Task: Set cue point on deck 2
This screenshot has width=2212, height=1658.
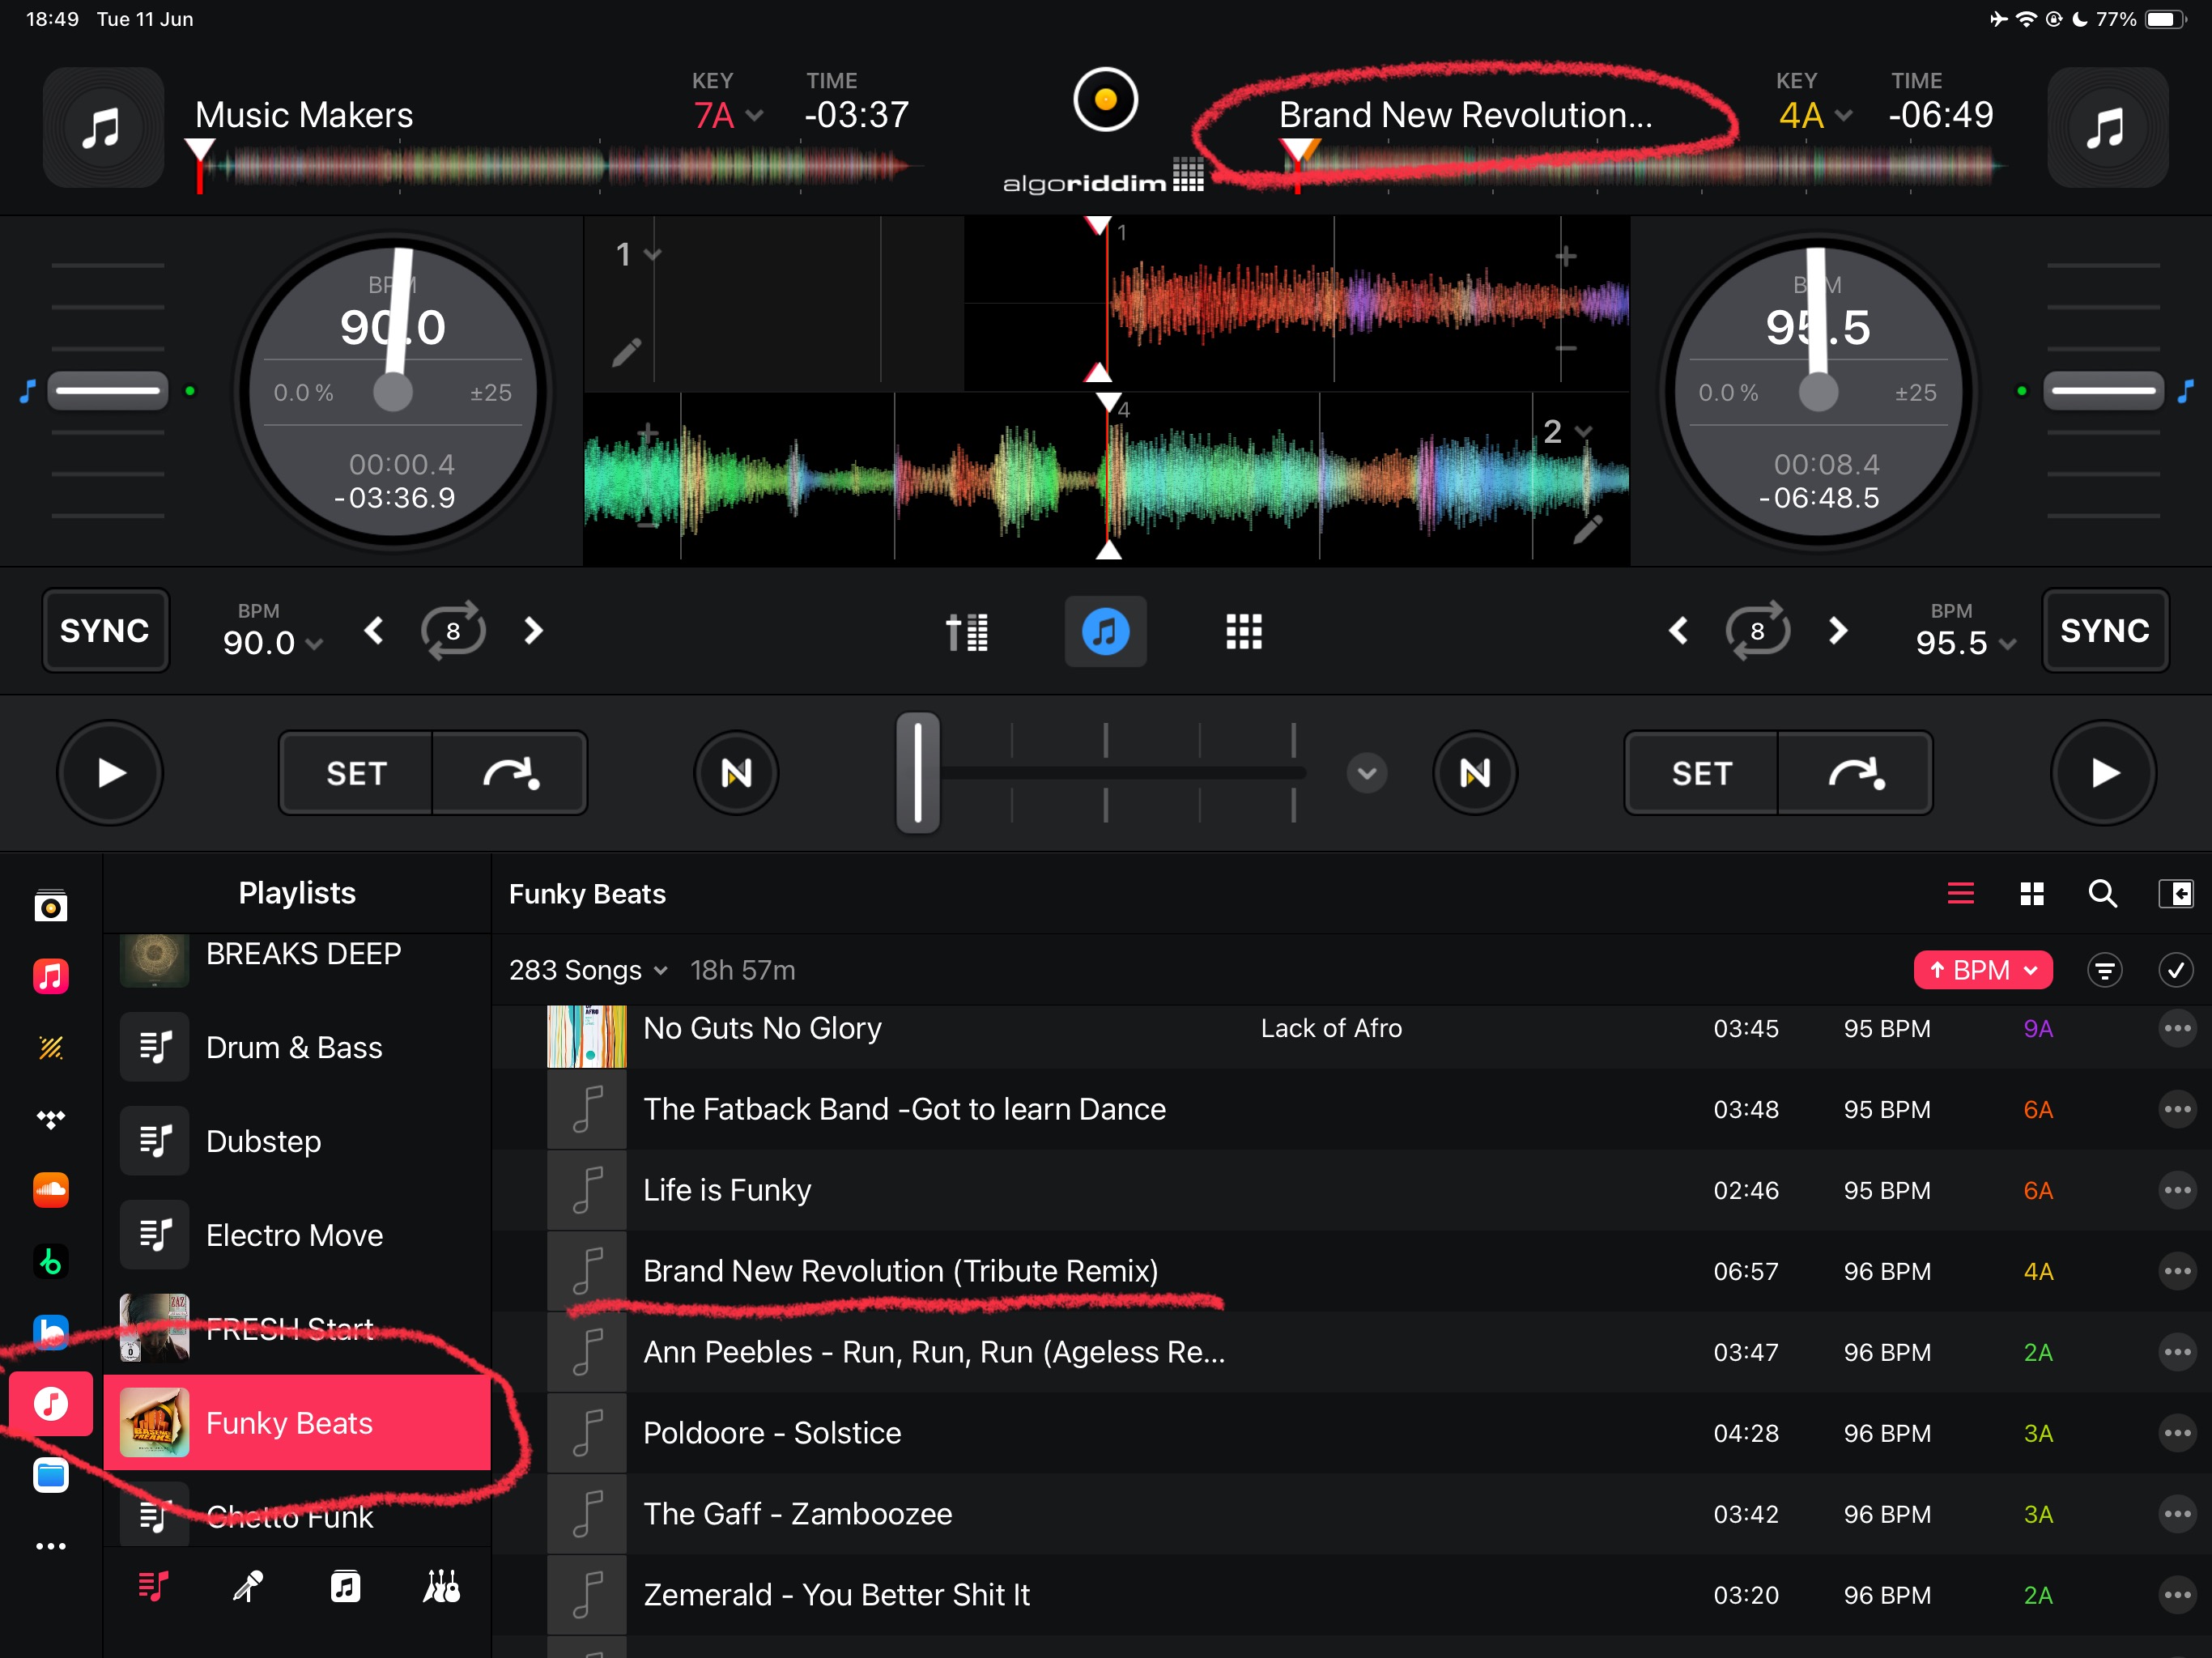Action: coord(1701,773)
